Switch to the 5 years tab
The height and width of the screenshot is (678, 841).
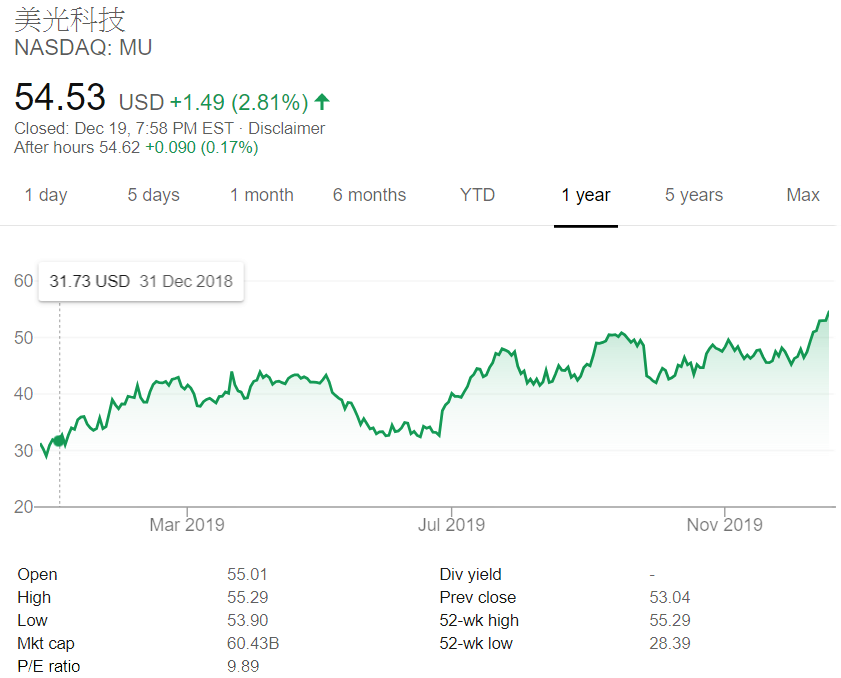pyautogui.click(x=694, y=195)
